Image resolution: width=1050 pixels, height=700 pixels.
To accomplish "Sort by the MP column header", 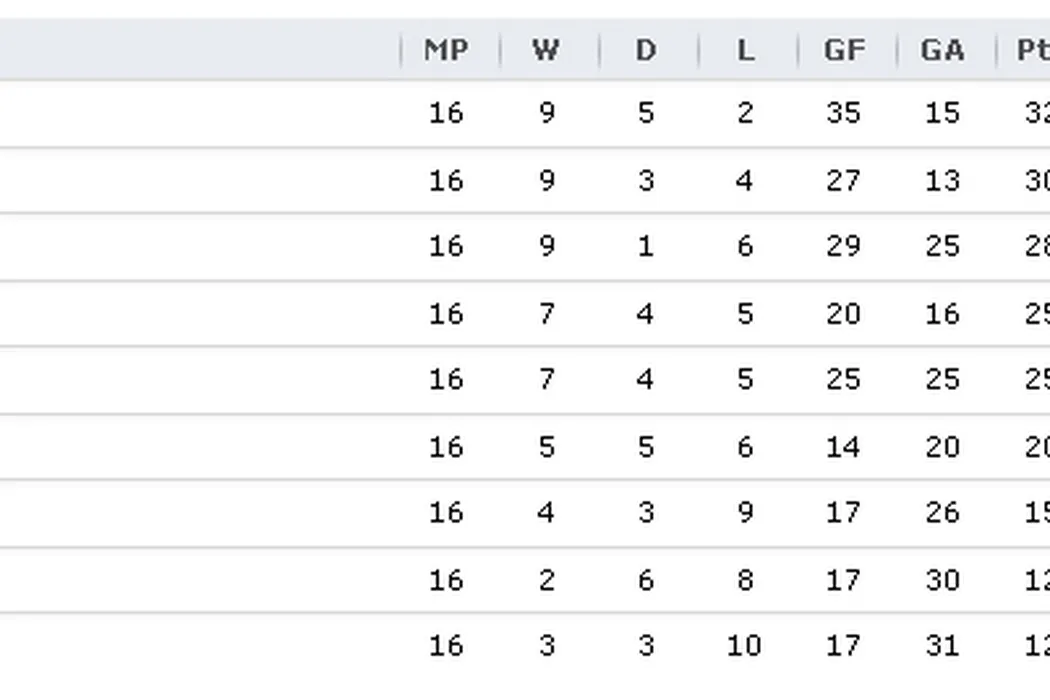I will coord(446,50).
